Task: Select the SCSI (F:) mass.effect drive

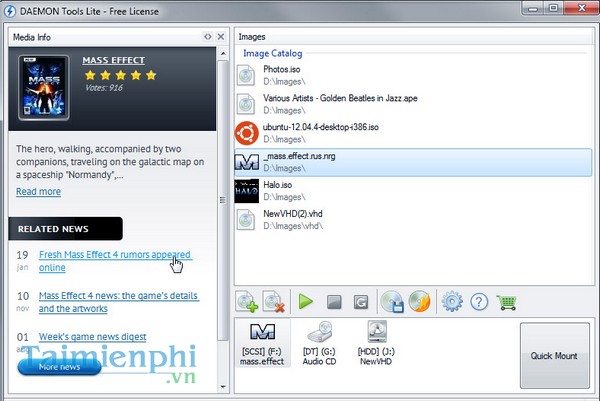Action: (x=262, y=343)
